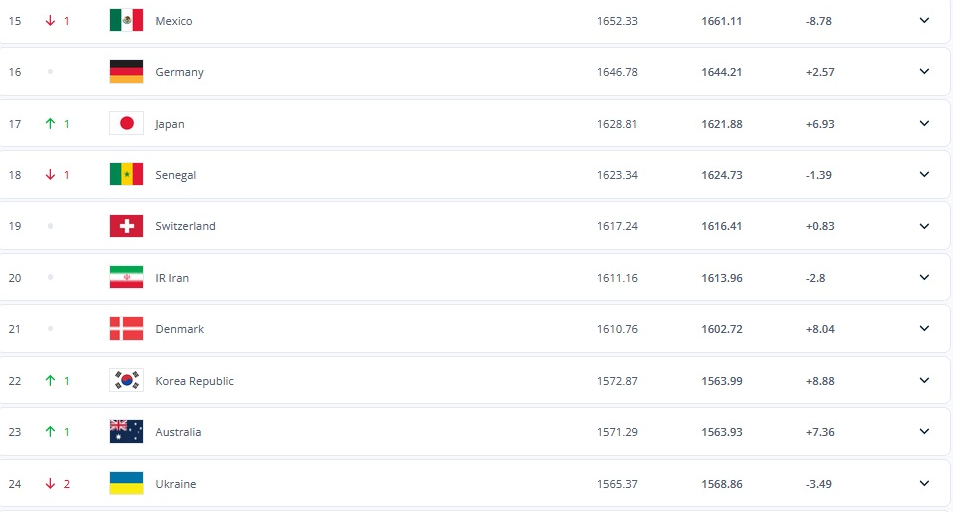Click the Ukraine flag icon

pyautogui.click(x=126, y=484)
